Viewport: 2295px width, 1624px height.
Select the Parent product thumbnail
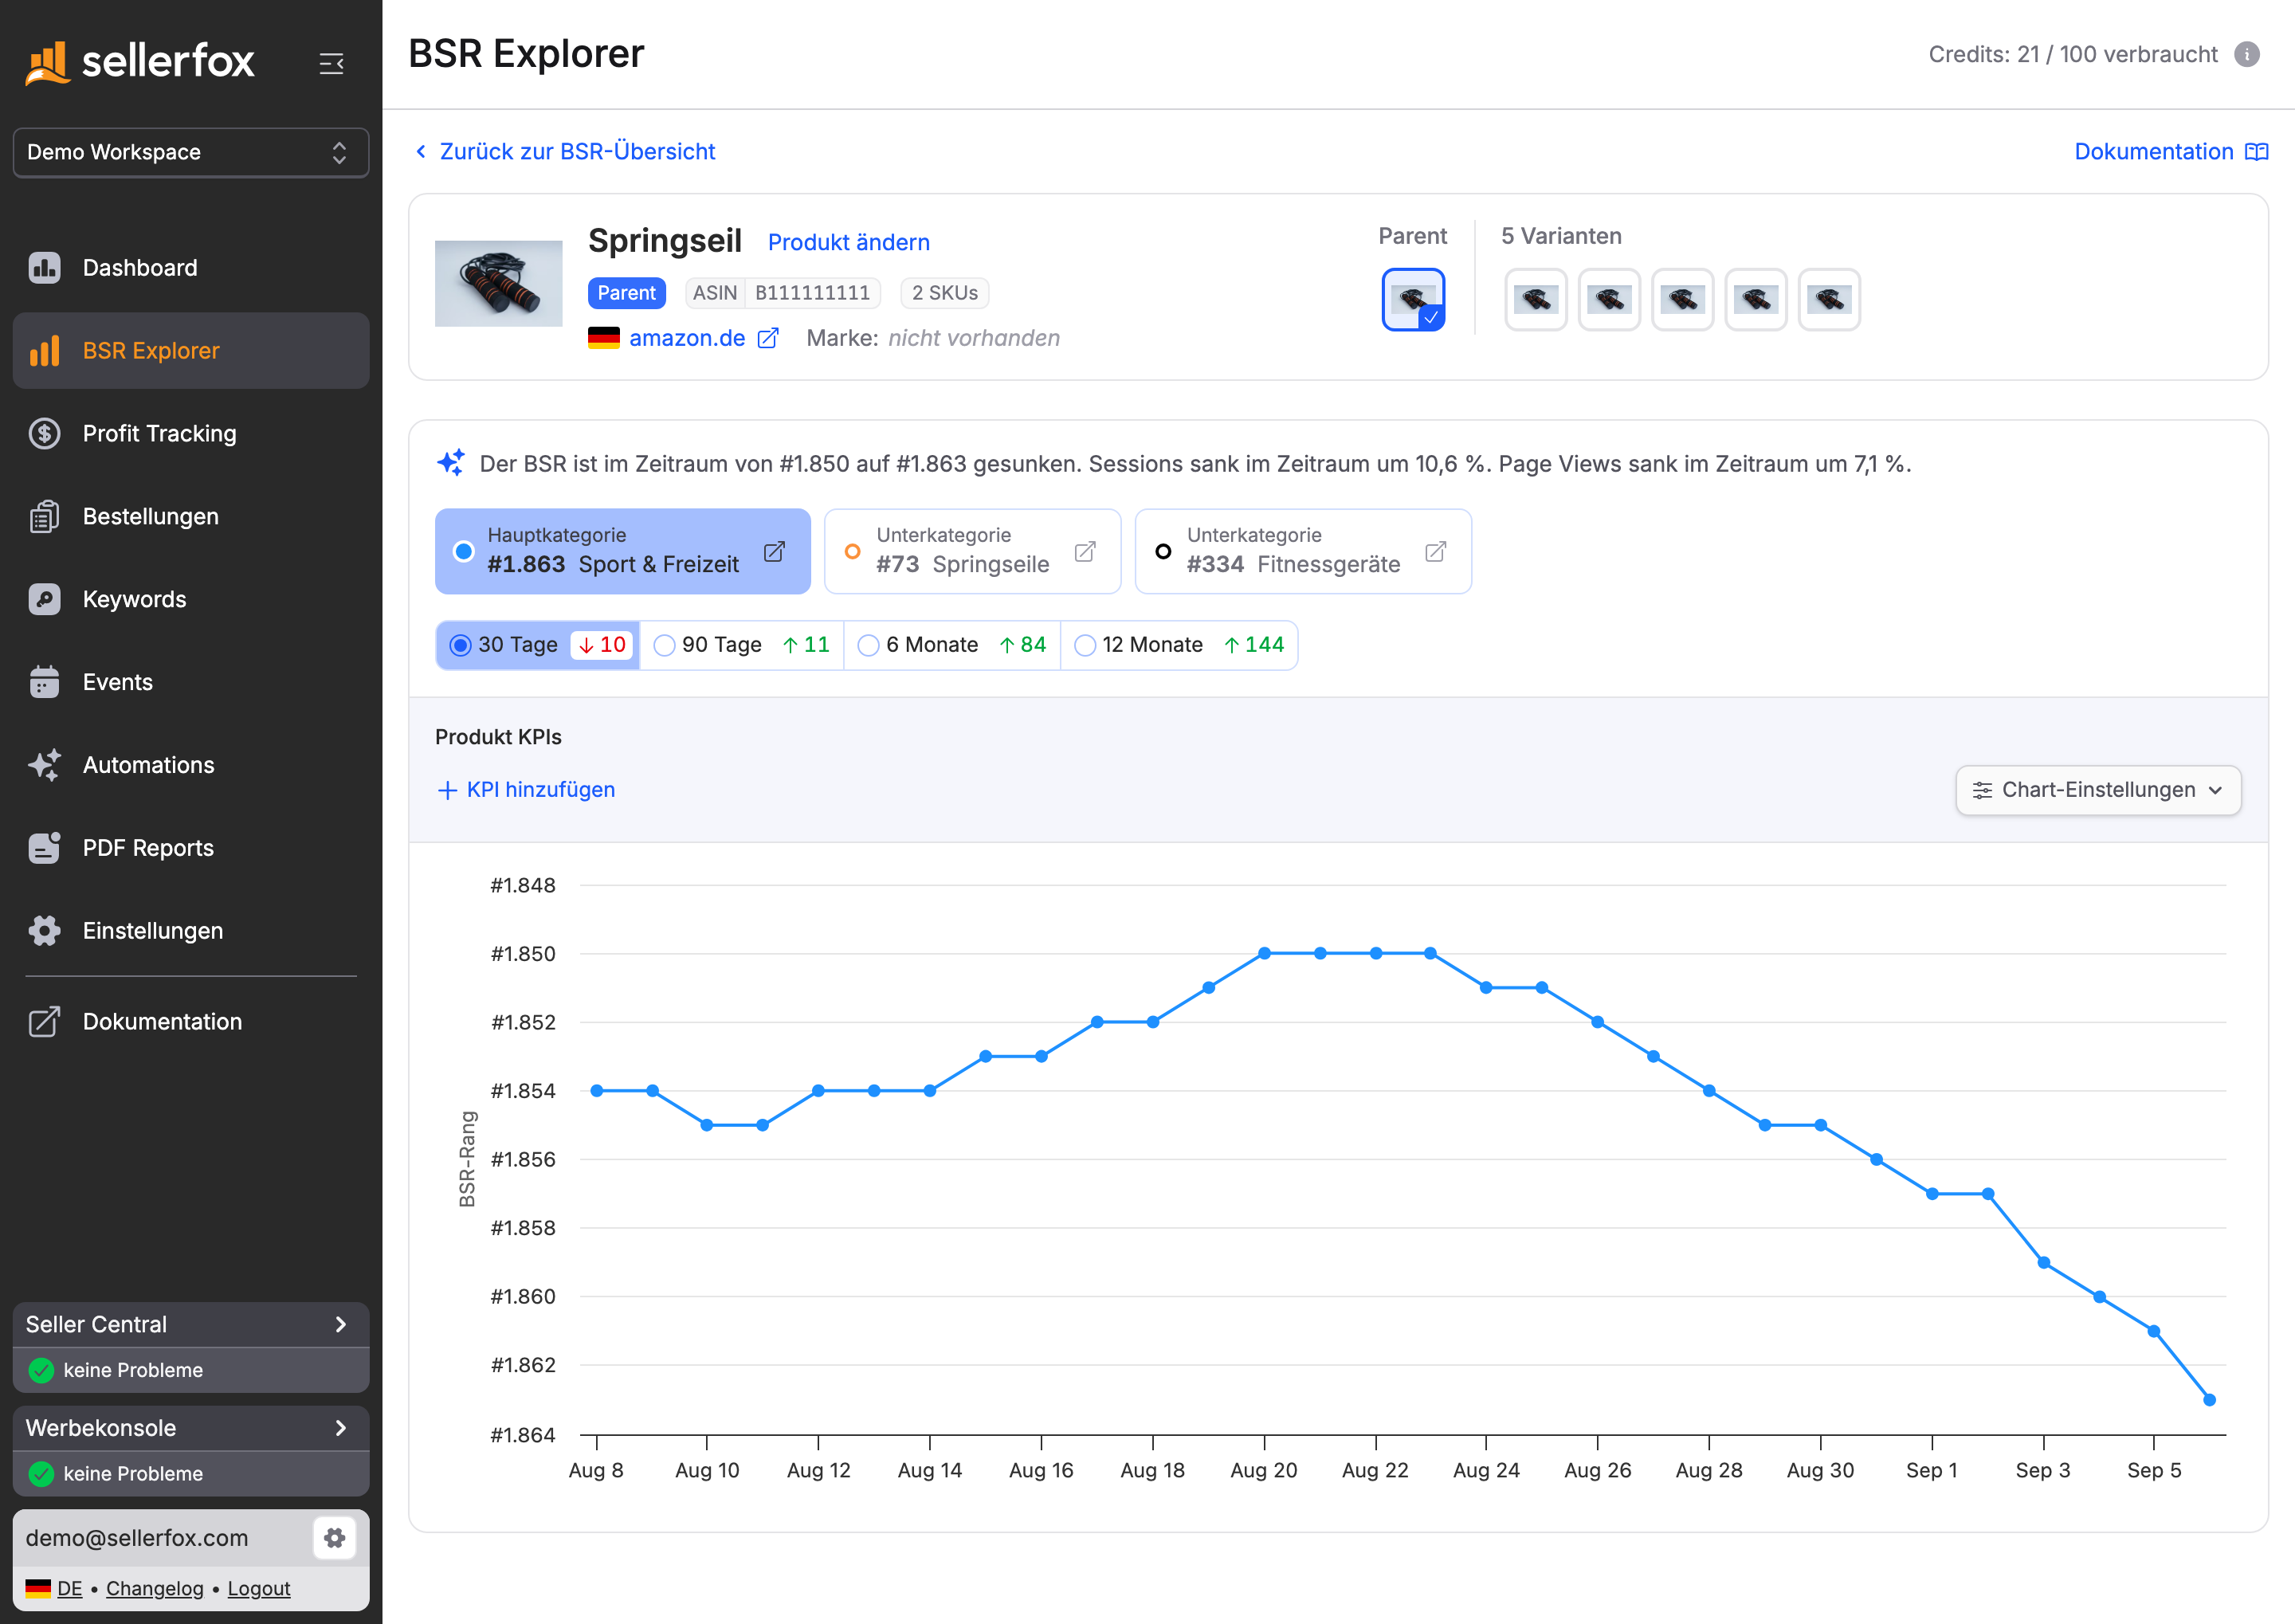pyautogui.click(x=1413, y=300)
